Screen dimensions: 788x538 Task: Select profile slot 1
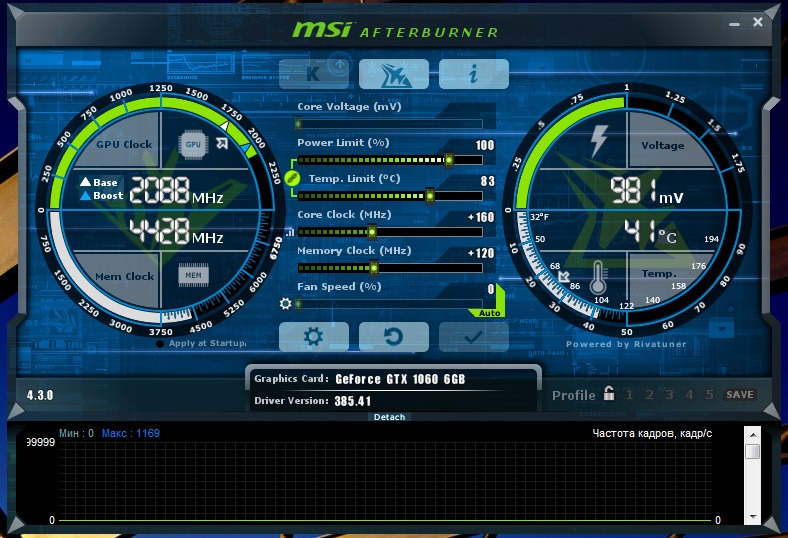(x=629, y=395)
